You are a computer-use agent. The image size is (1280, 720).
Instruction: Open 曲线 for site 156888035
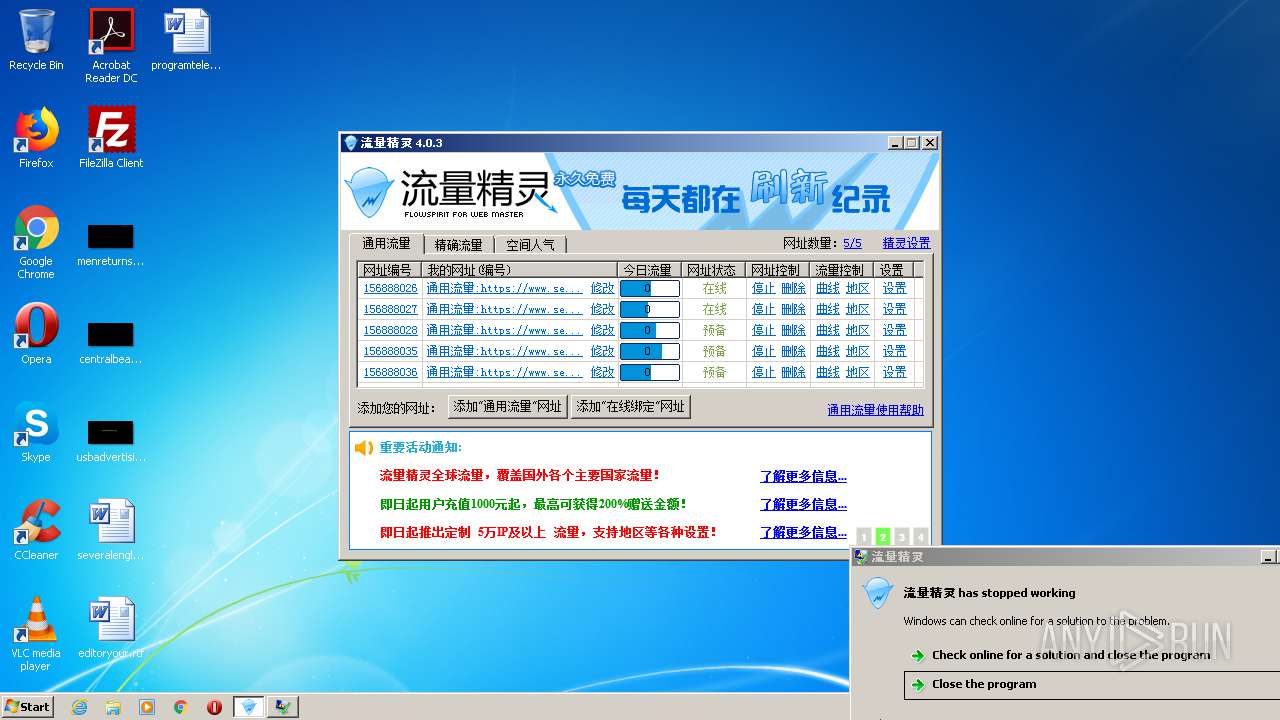click(828, 351)
